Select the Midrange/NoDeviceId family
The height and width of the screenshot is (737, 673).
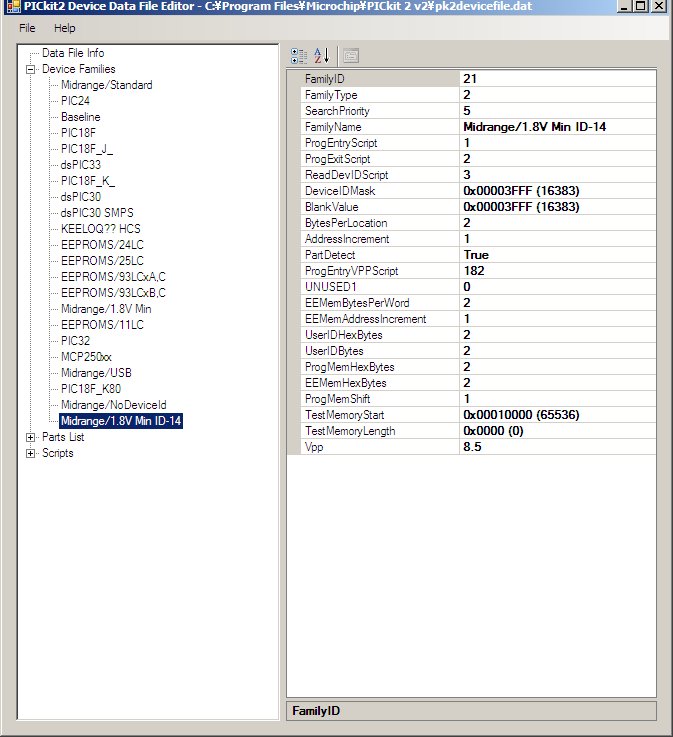coord(113,405)
